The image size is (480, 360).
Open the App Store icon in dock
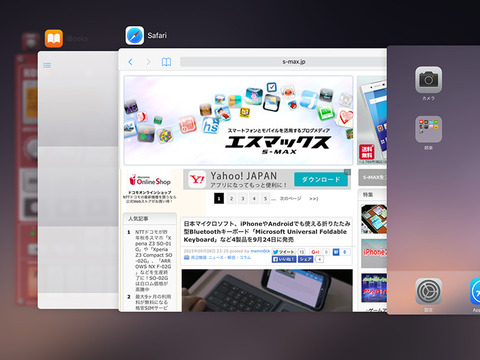pos(475,291)
